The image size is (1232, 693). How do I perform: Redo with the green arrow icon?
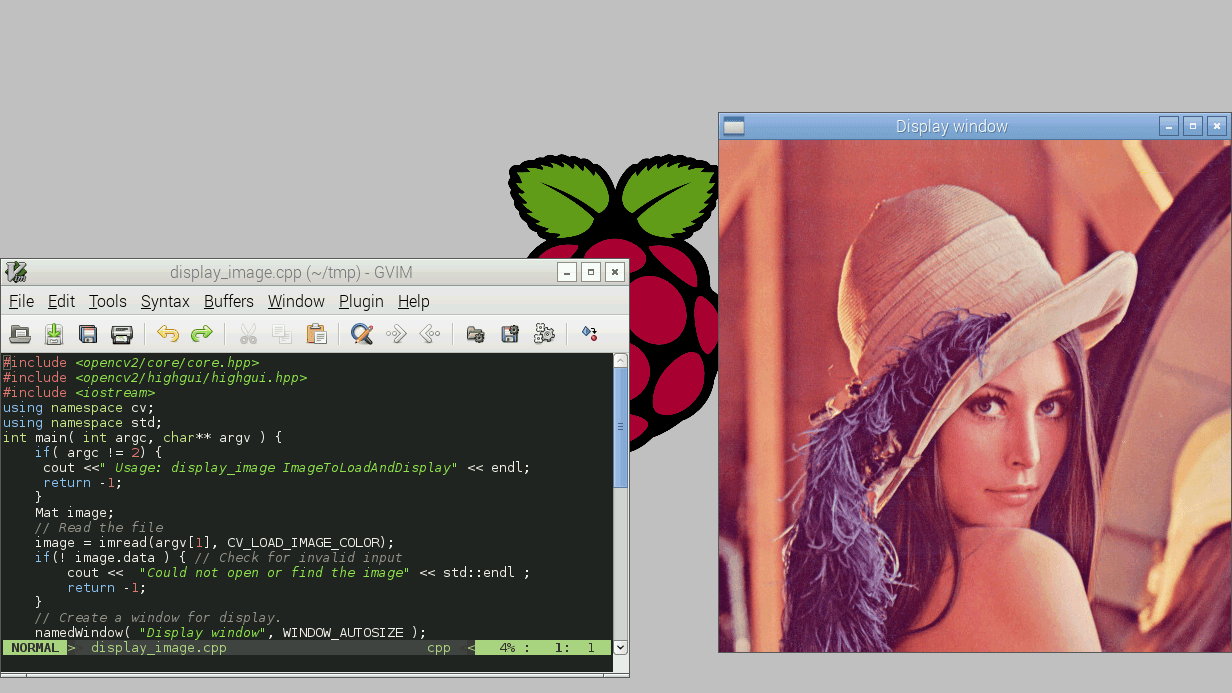[202, 334]
